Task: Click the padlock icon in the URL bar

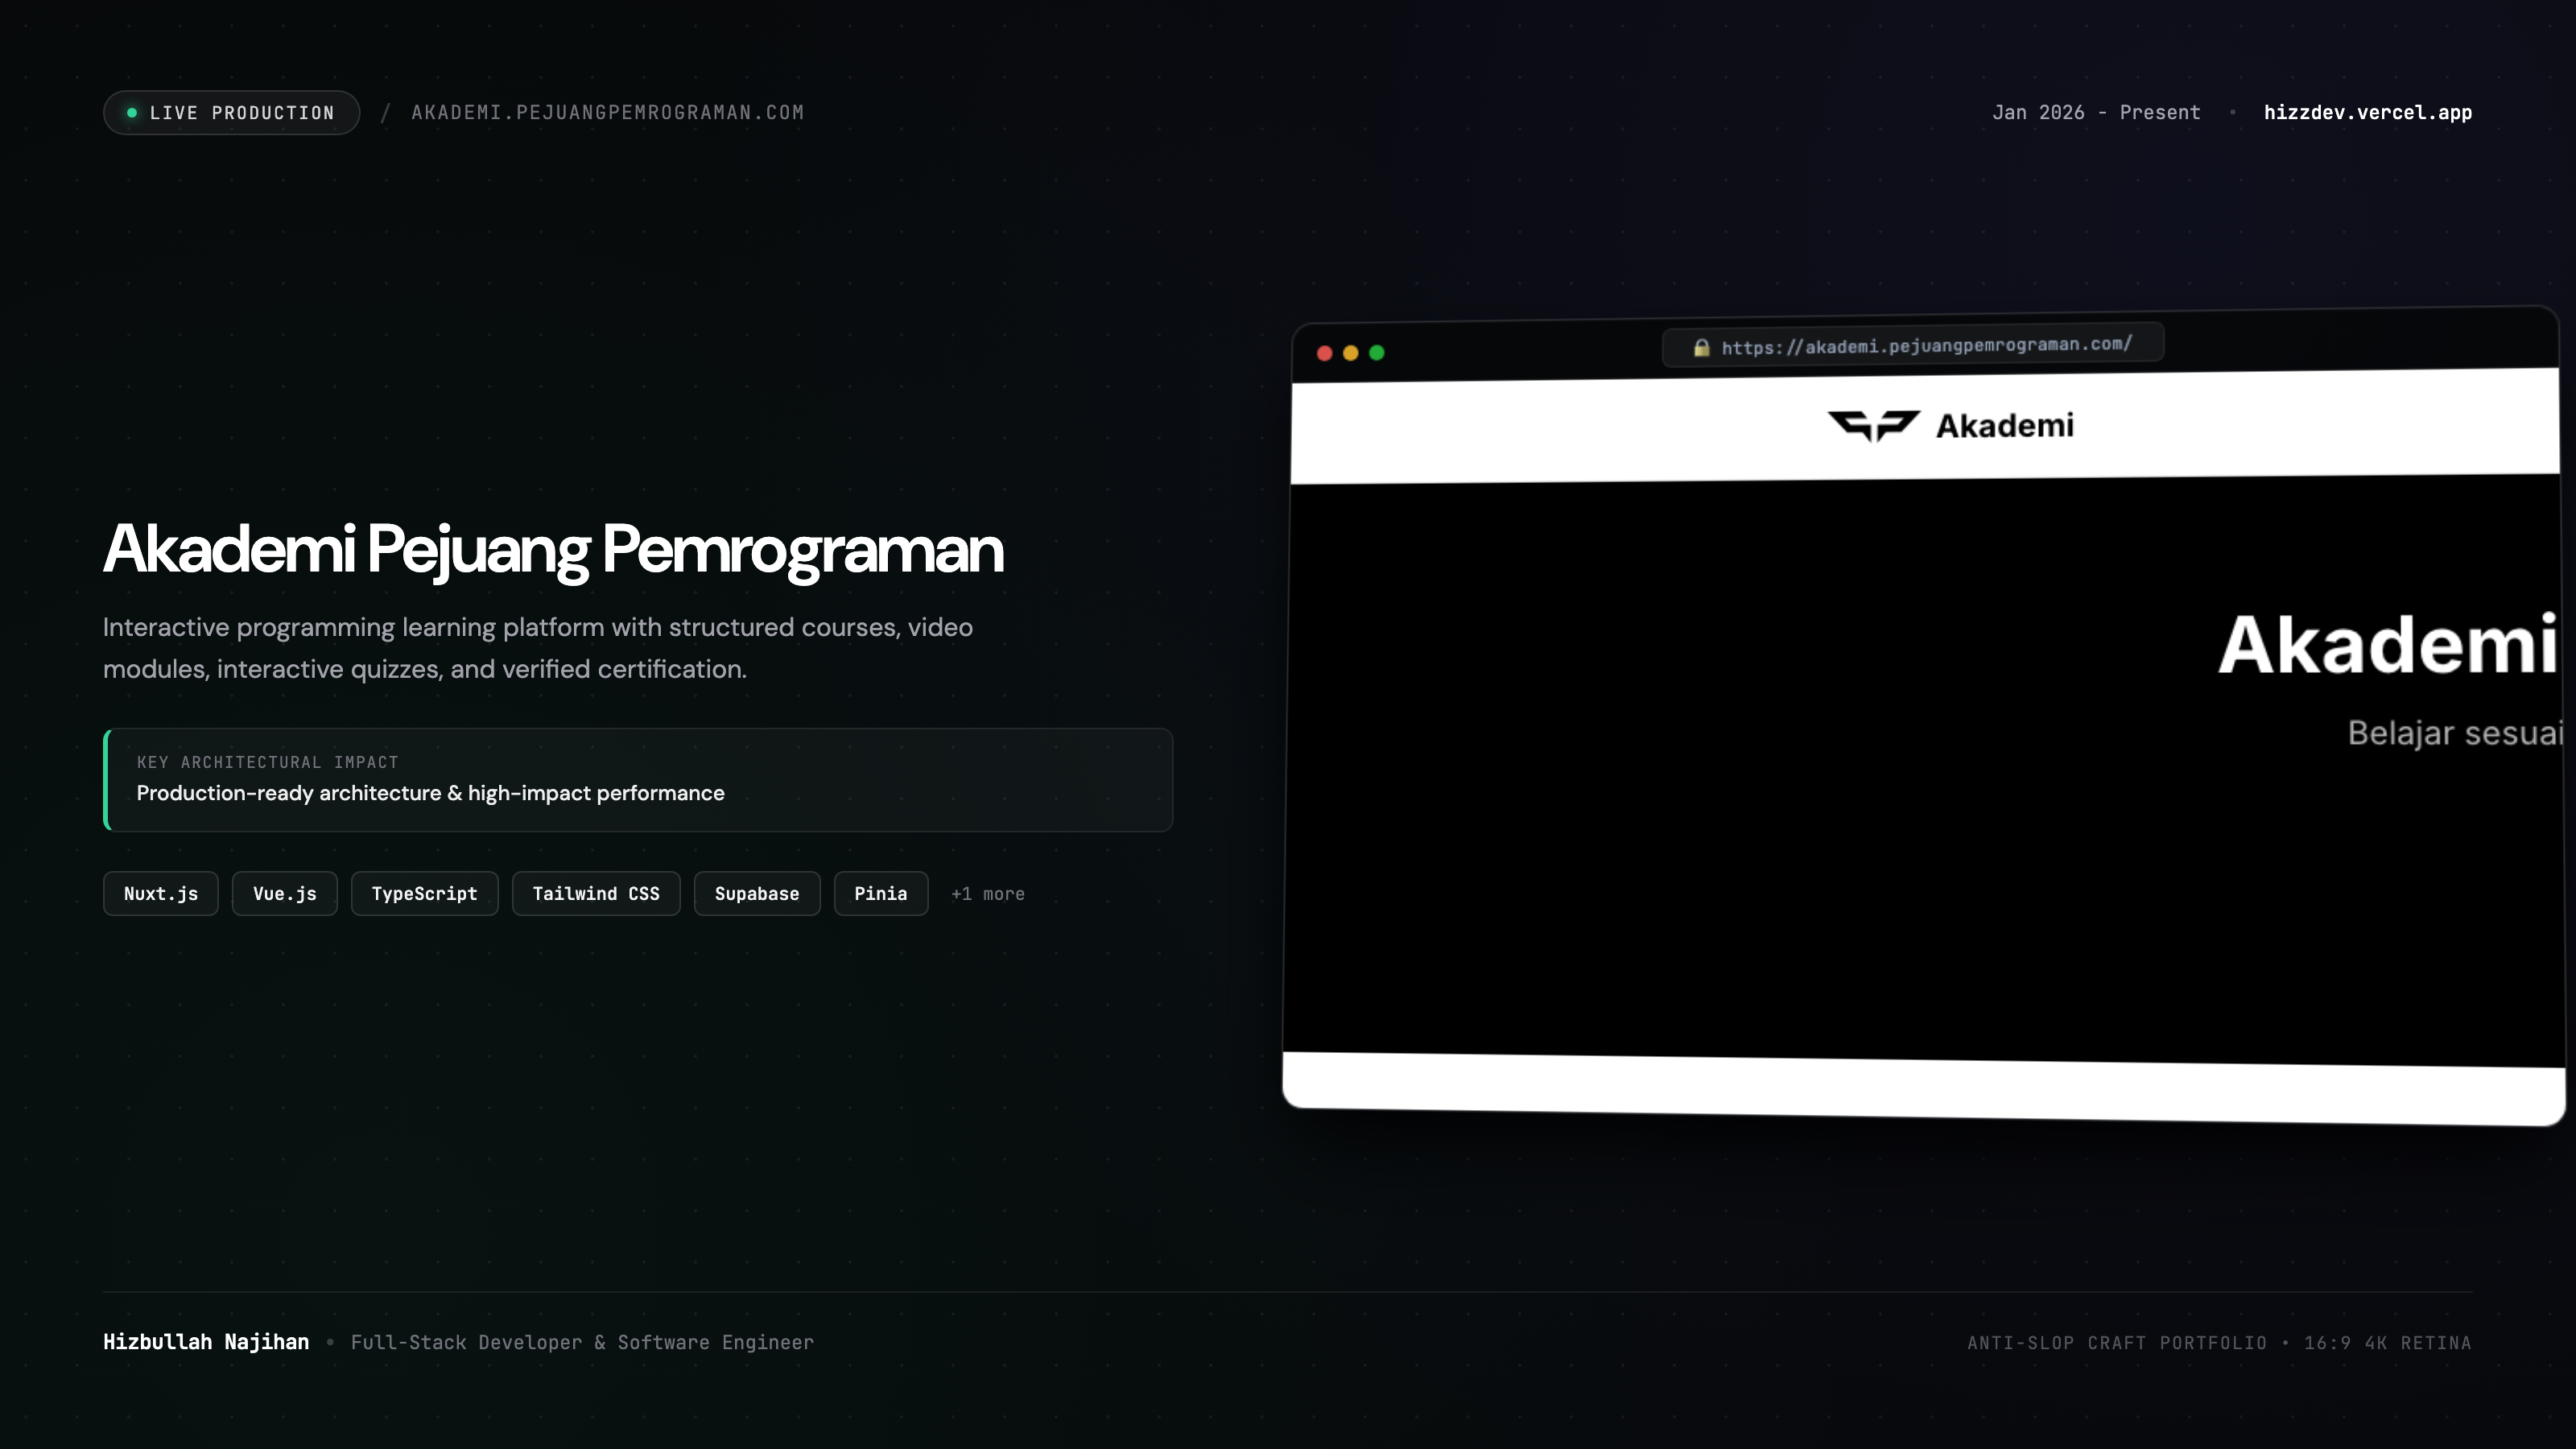Action: pyautogui.click(x=1701, y=348)
